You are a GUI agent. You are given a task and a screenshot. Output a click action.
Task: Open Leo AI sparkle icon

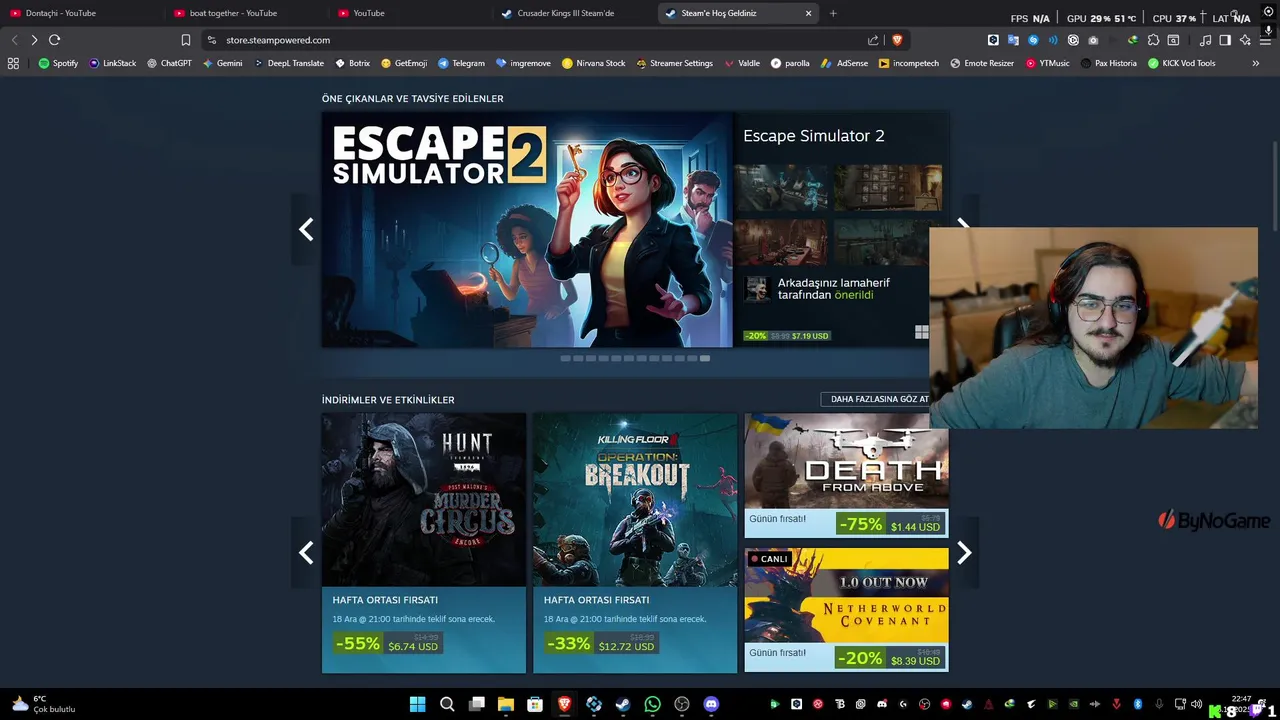pos(1245,40)
